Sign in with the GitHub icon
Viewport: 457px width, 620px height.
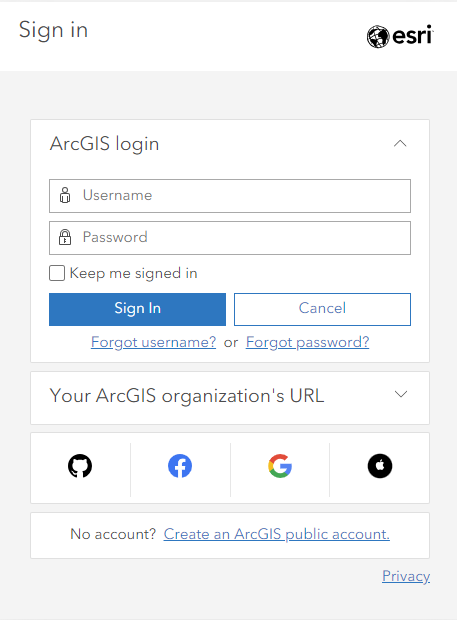(80, 466)
